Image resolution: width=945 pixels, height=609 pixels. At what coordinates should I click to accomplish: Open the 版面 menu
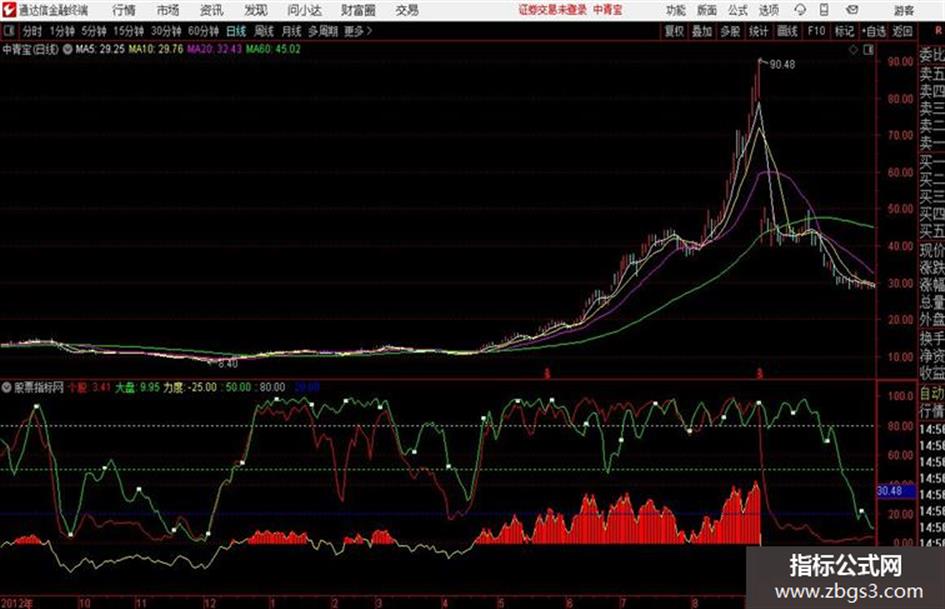706,10
